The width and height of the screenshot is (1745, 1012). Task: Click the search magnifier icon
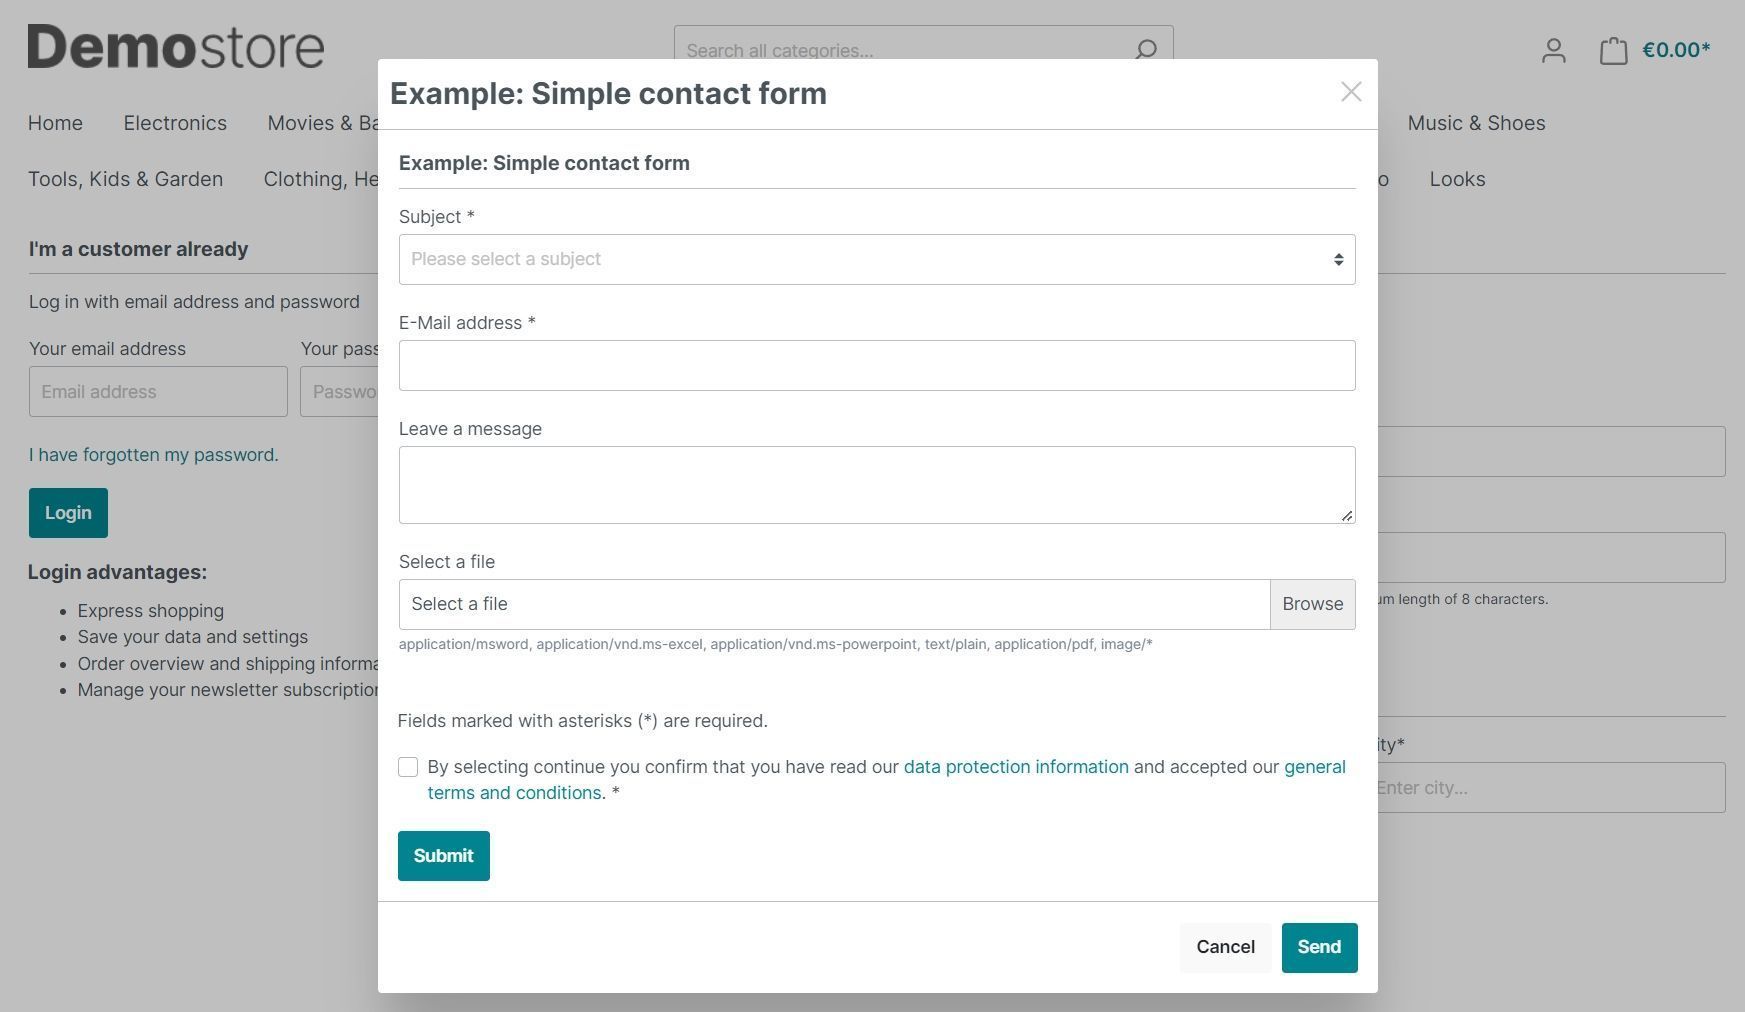1146,50
